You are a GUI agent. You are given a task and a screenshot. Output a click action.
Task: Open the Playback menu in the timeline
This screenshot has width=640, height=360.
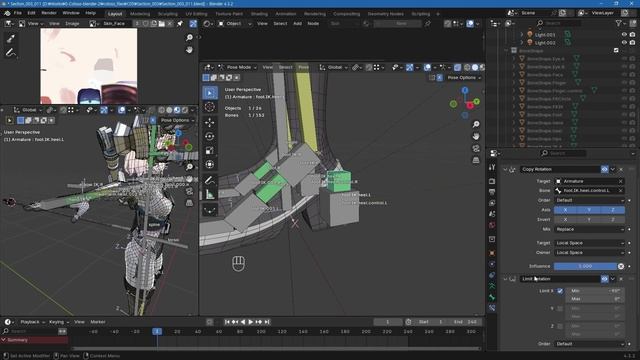click(x=32, y=322)
